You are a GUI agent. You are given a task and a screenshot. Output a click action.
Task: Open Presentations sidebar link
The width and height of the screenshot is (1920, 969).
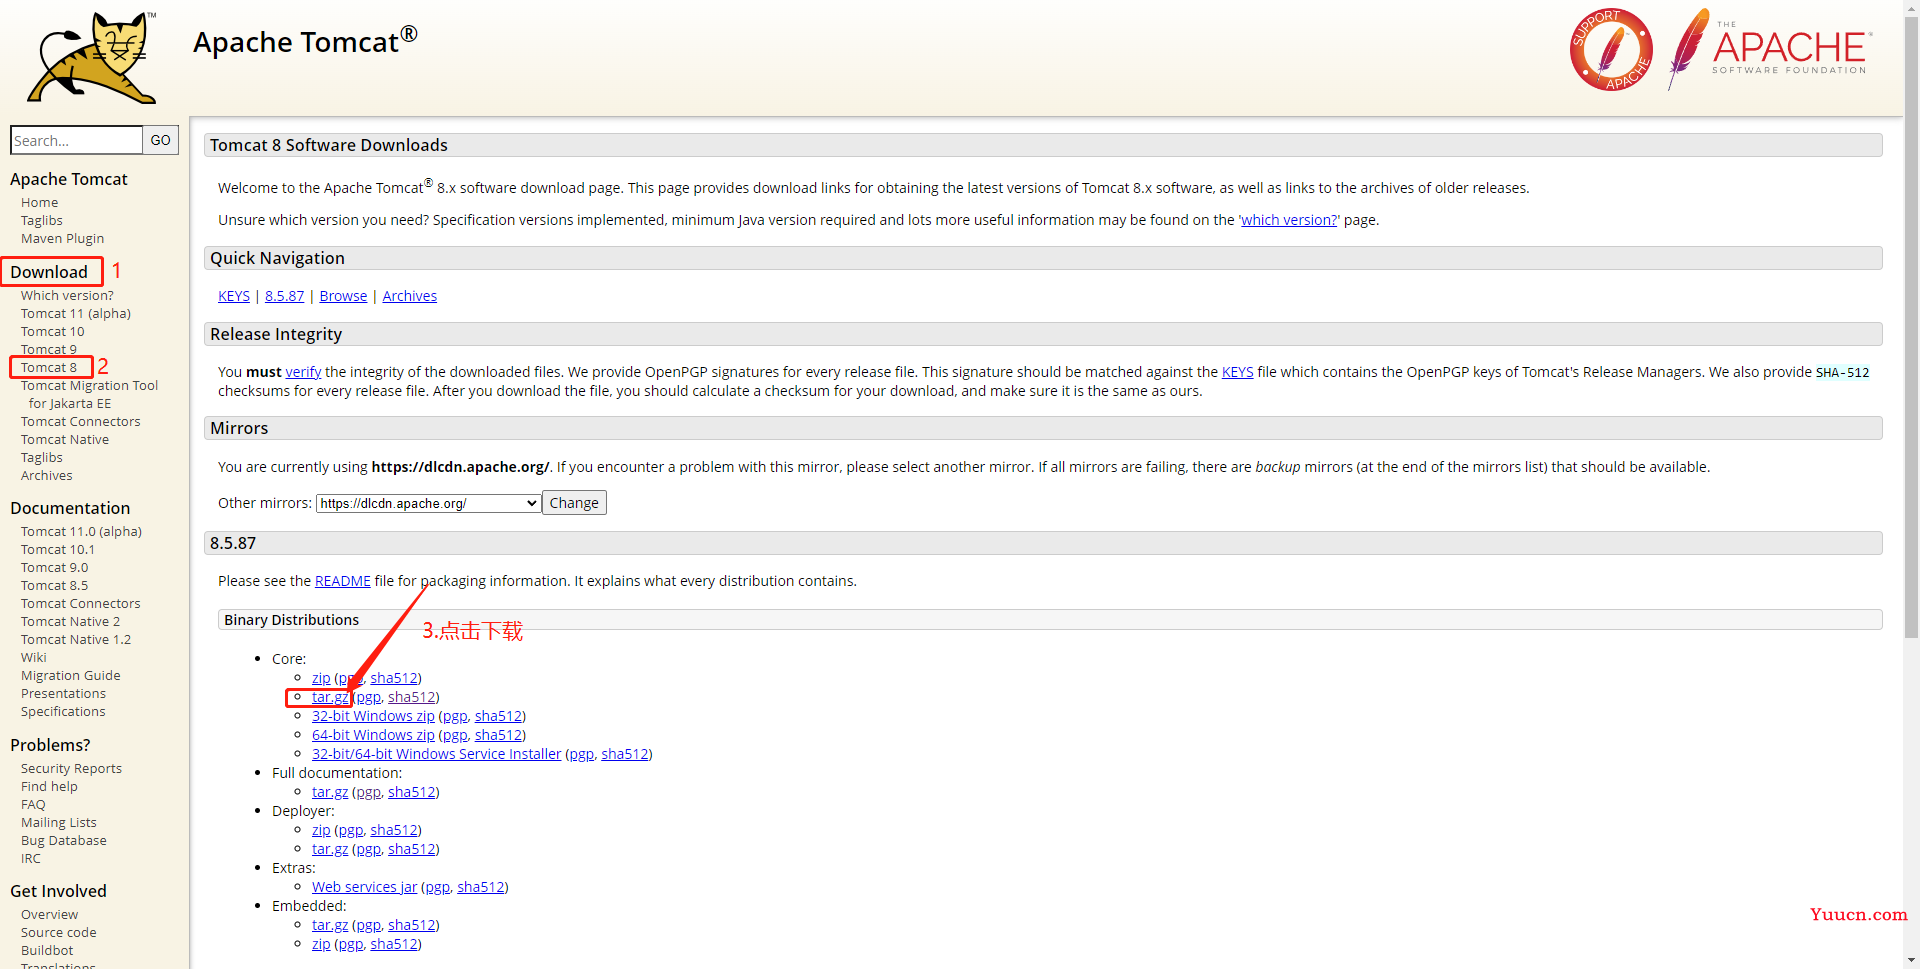[63, 693]
